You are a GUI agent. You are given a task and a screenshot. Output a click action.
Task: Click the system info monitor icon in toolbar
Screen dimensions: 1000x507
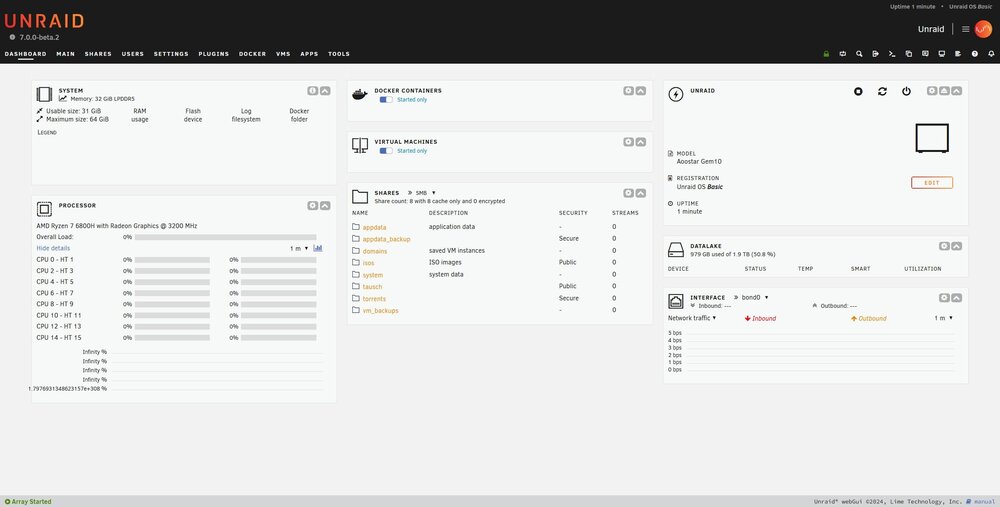941,54
